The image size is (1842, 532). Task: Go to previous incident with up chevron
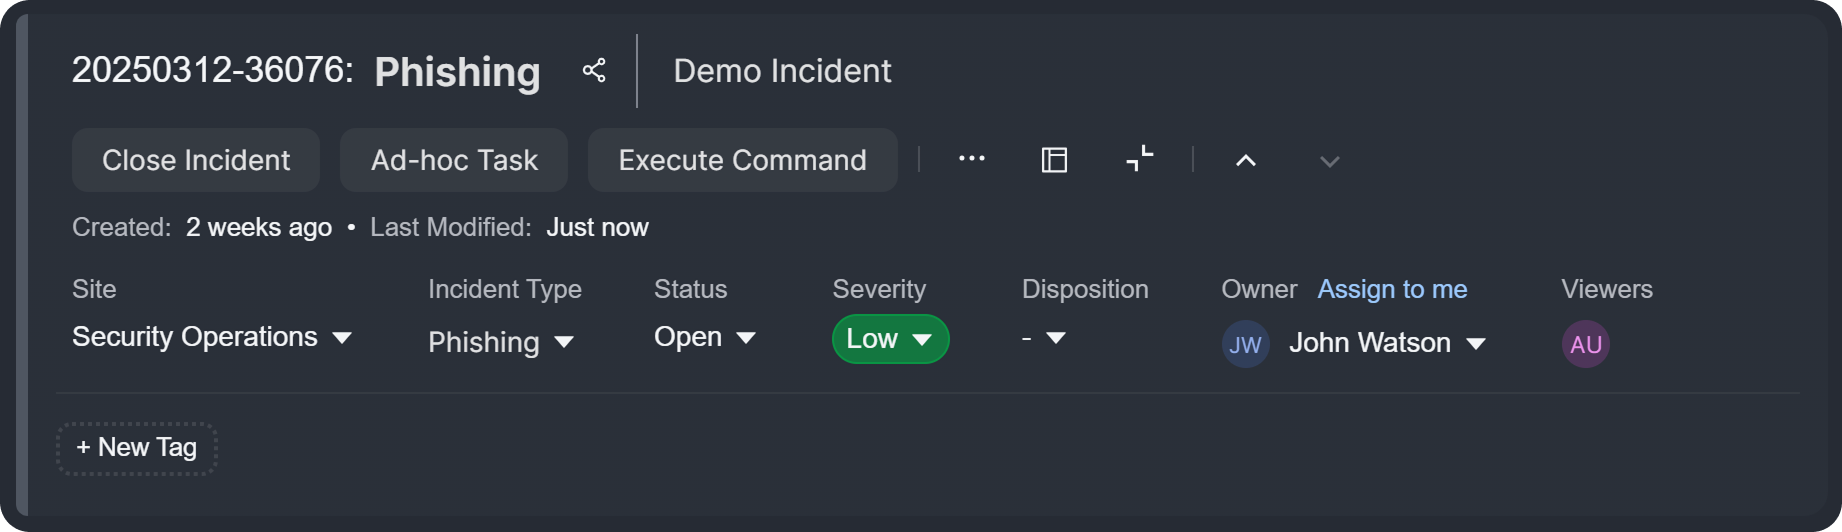pos(1245,161)
